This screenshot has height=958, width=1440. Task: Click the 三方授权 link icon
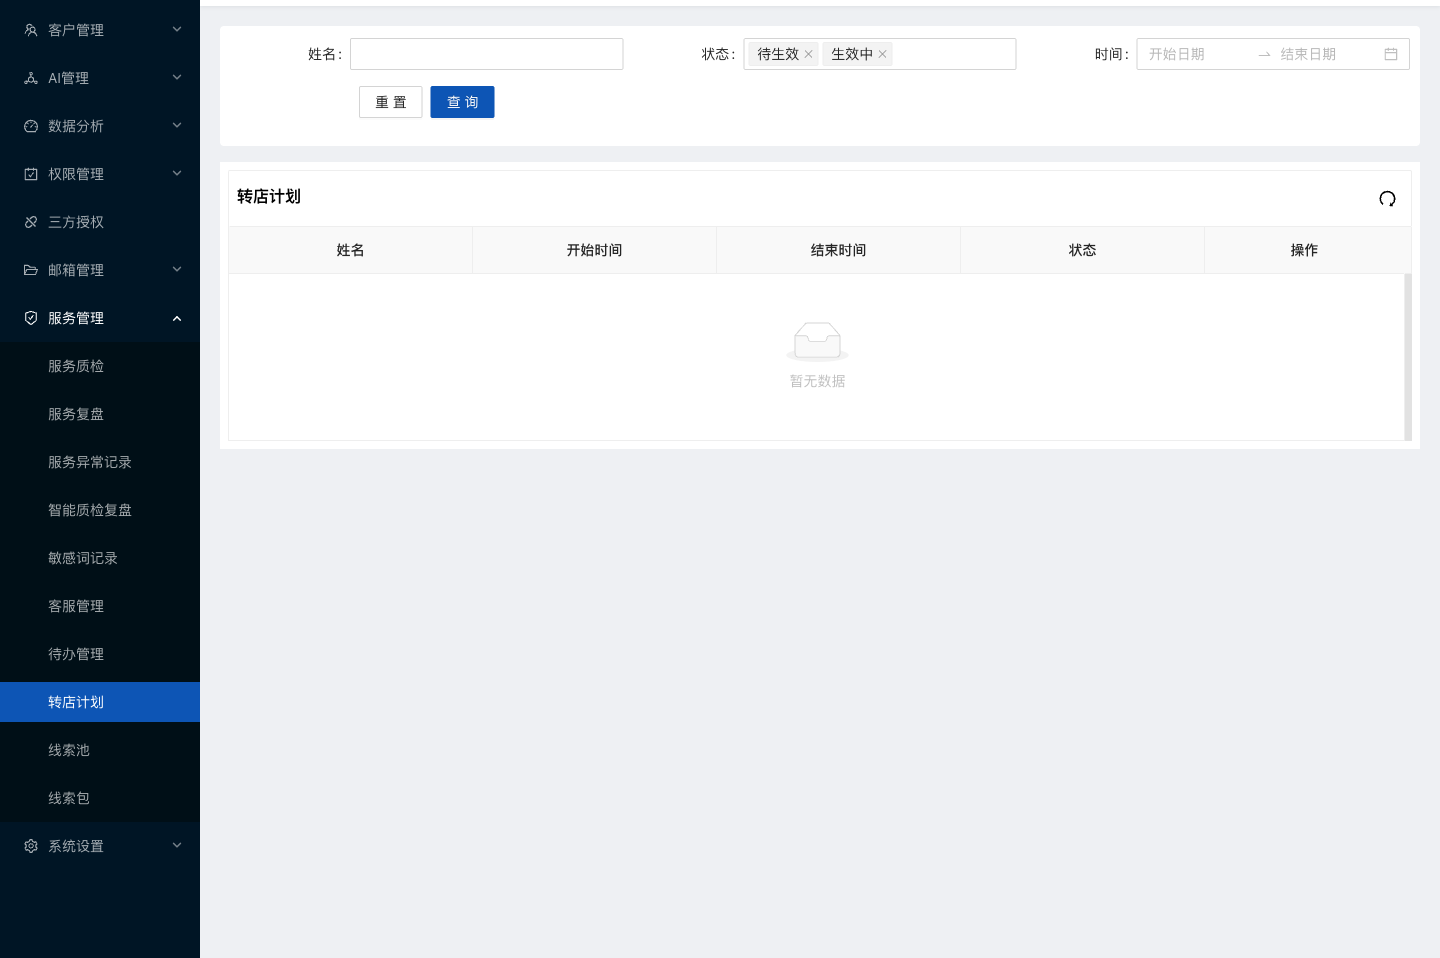click(31, 222)
